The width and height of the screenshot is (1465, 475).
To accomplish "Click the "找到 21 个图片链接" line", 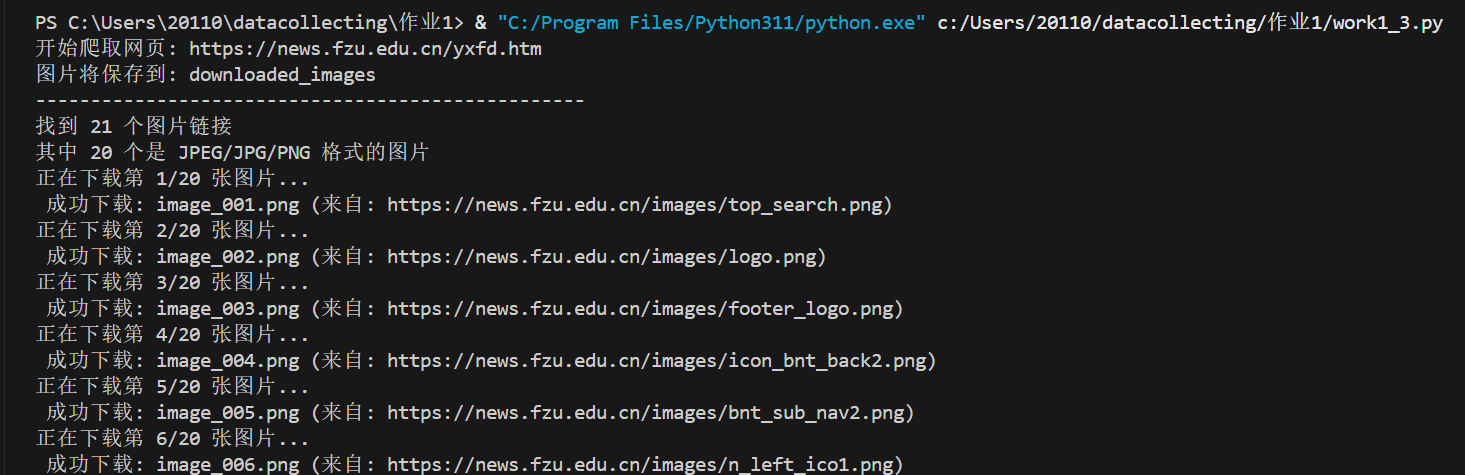I will [134, 127].
